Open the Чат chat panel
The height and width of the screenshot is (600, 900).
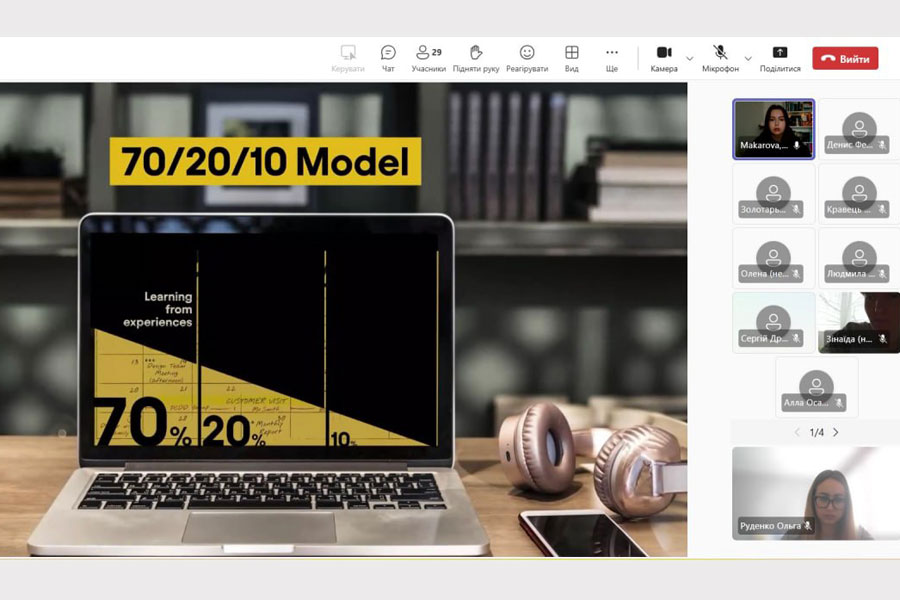[388, 59]
